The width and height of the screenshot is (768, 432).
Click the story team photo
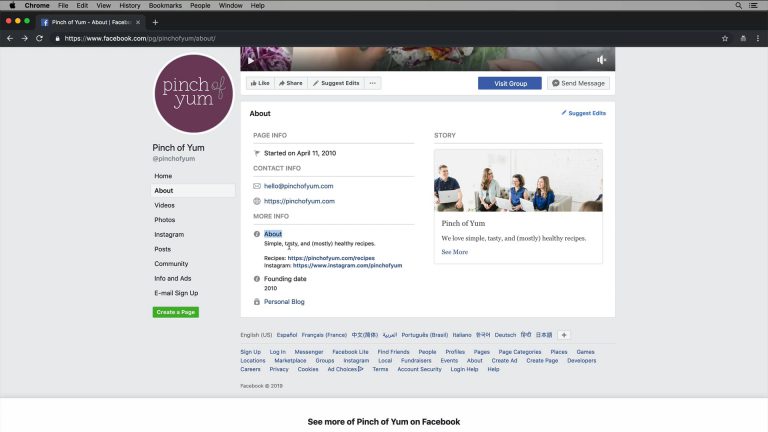518,181
